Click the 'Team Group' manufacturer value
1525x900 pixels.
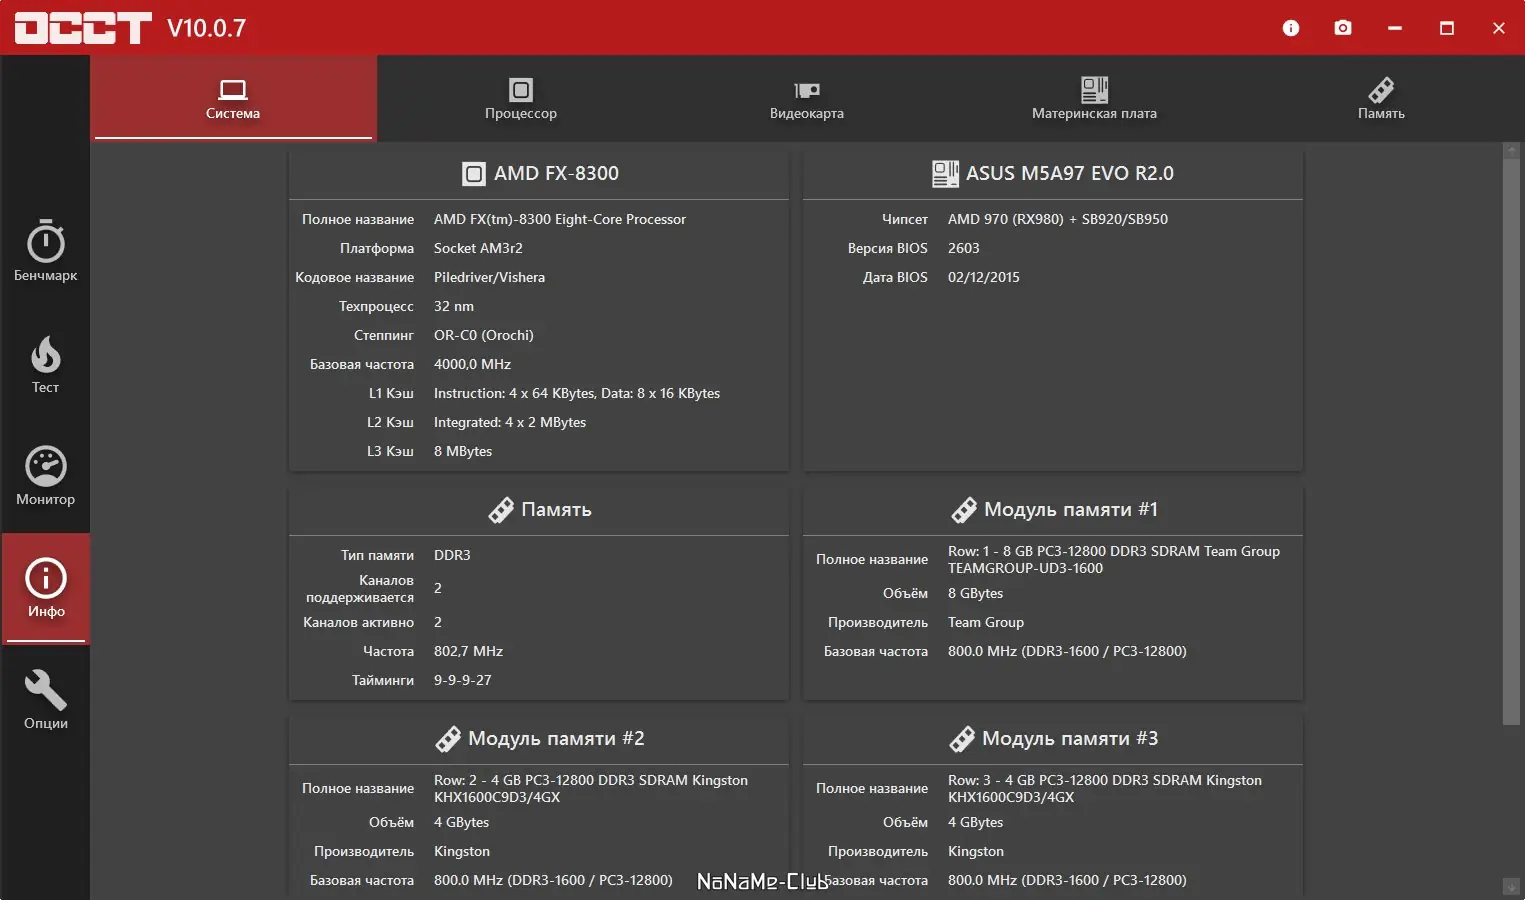986,623
